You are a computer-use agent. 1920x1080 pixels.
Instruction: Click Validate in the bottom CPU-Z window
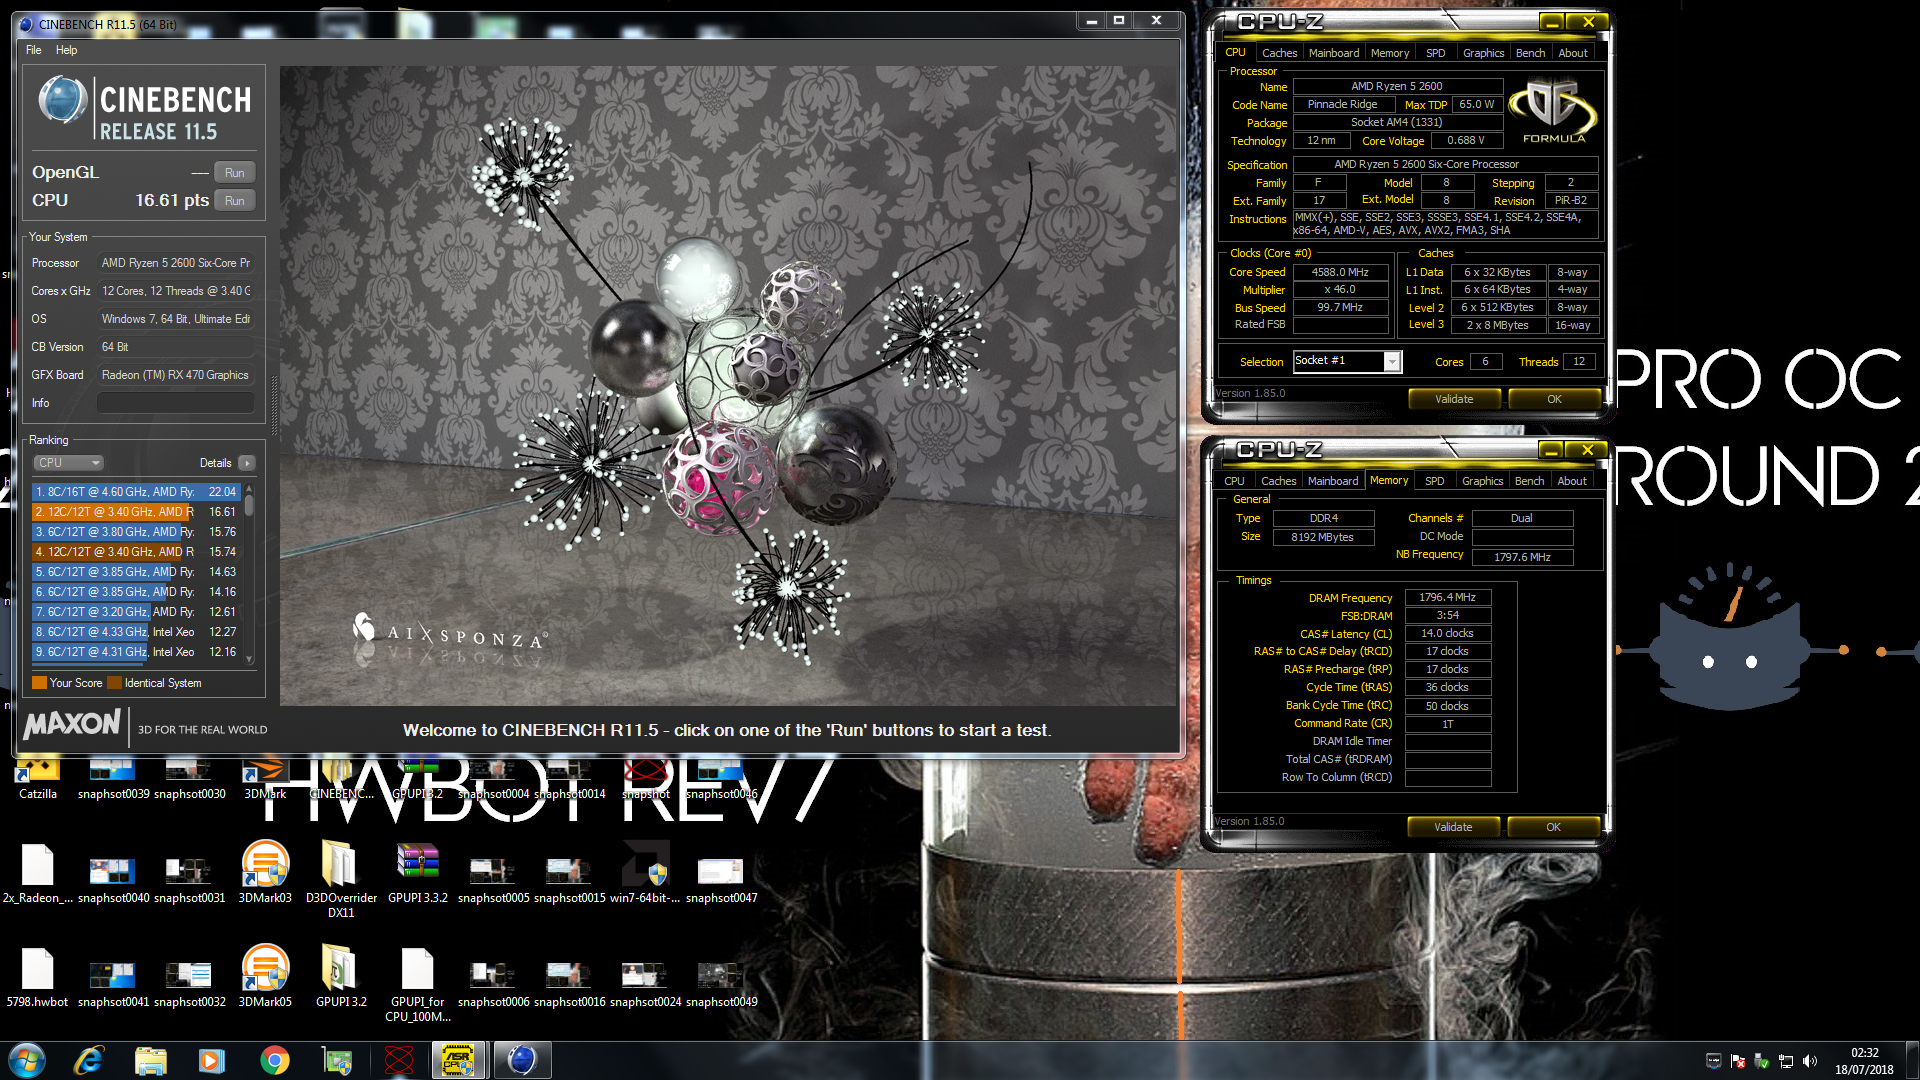tap(1453, 827)
